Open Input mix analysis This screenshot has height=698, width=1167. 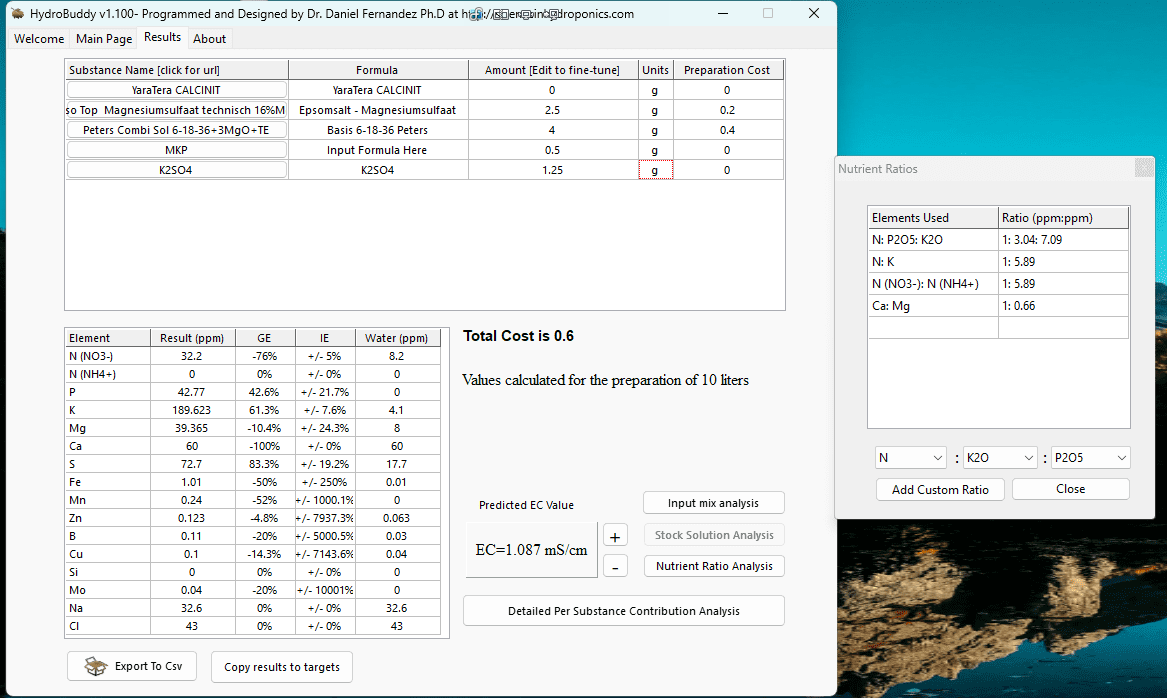click(713, 503)
